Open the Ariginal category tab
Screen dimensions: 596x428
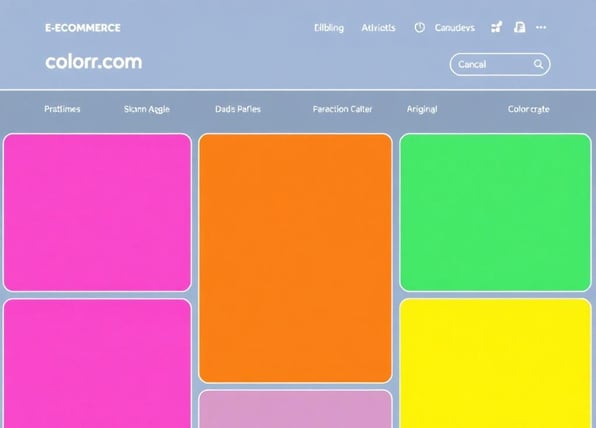click(x=422, y=109)
